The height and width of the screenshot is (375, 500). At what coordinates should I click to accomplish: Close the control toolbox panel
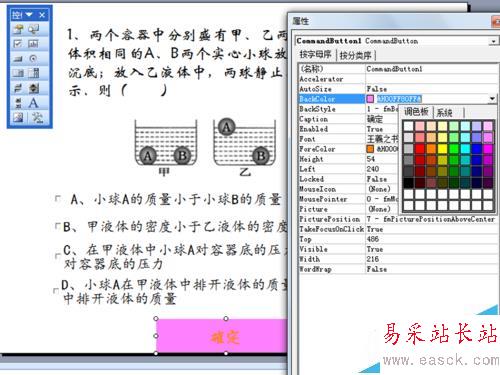(42, 15)
